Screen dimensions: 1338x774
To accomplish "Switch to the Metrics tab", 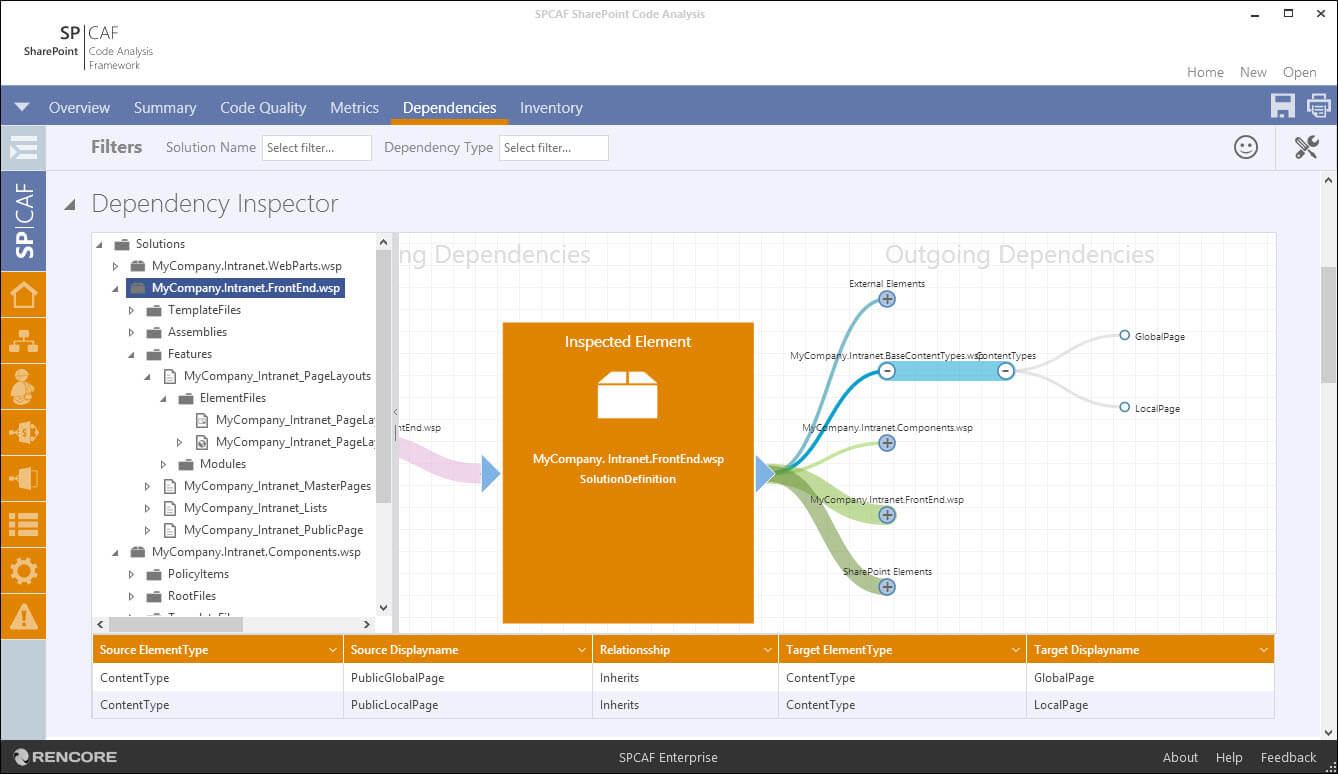I will (355, 107).
